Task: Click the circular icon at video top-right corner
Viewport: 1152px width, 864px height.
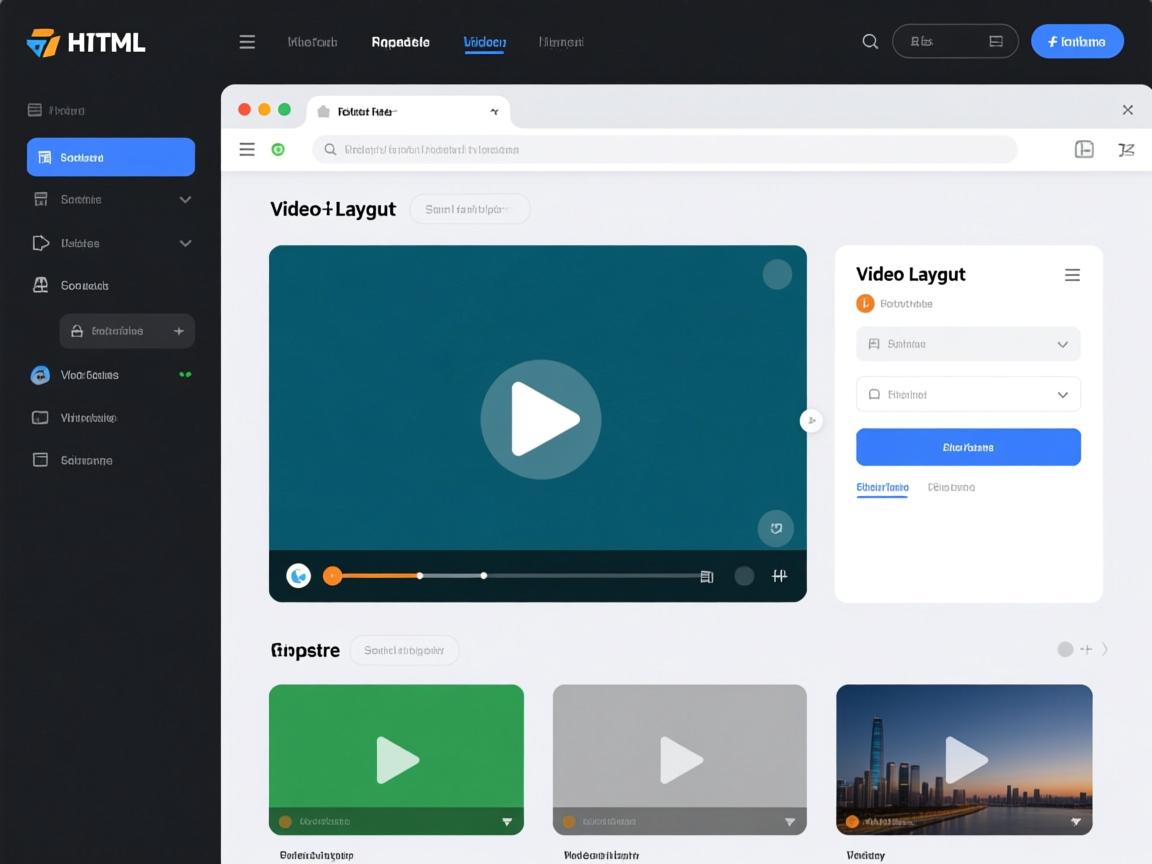Action: click(x=777, y=274)
